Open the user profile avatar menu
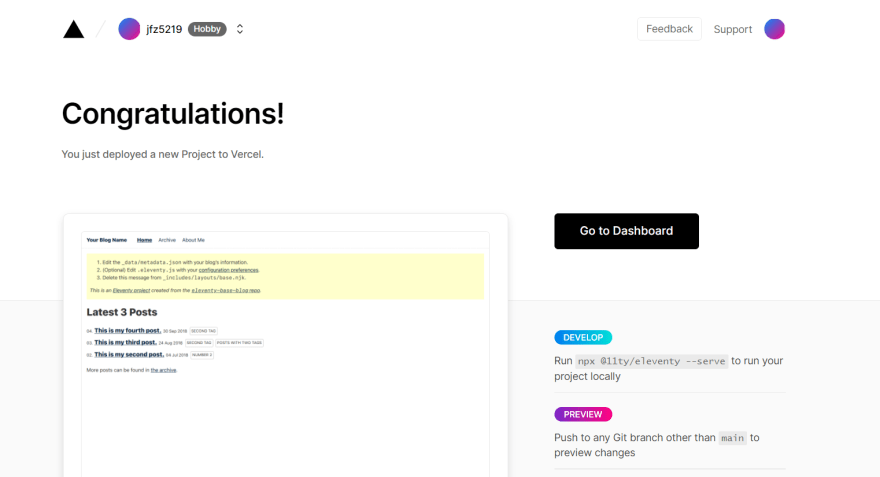Image resolution: width=880 pixels, height=477 pixels. click(774, 29)
